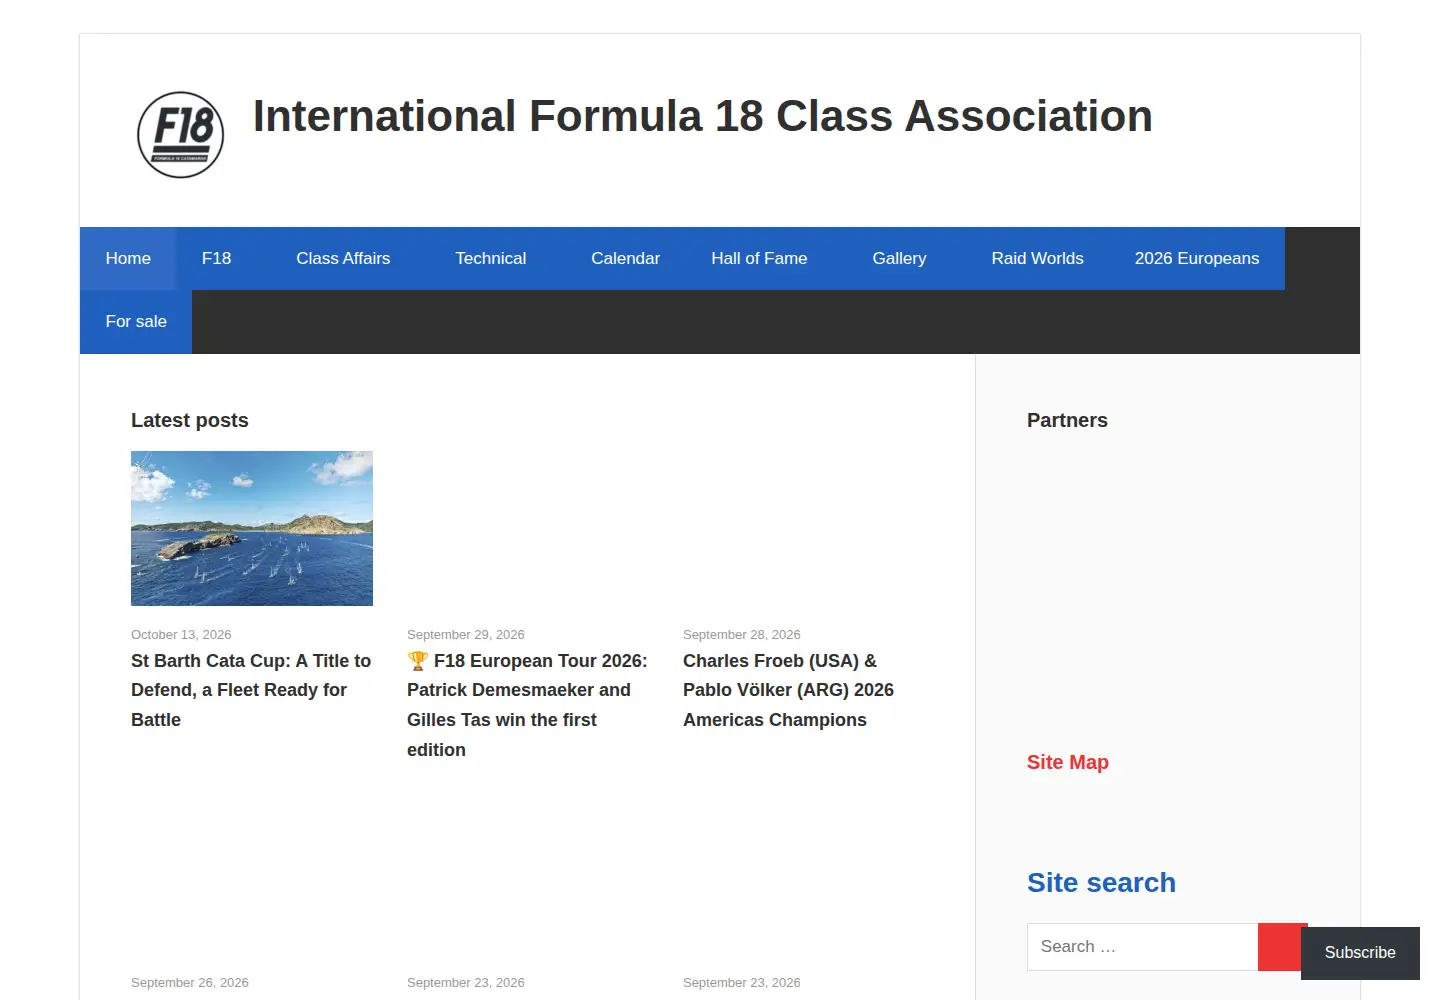Viewport: 1440px width, 1000px height.
Task: Click the International Formula 18 Class Association title
Action: (x=702, y=116)
